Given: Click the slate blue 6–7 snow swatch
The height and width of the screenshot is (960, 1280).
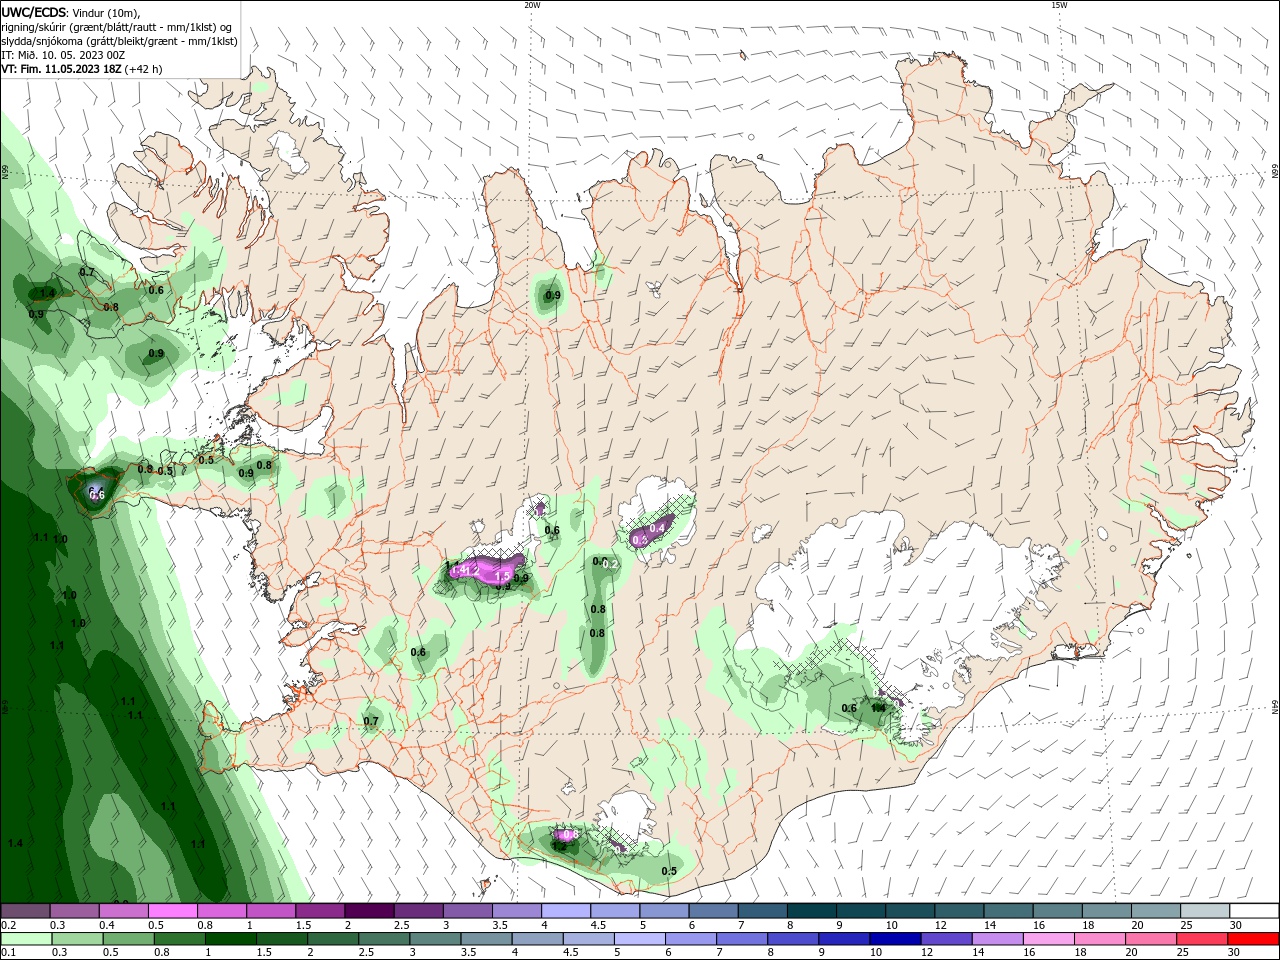Looking at the screenshot, I should point(712,911).
